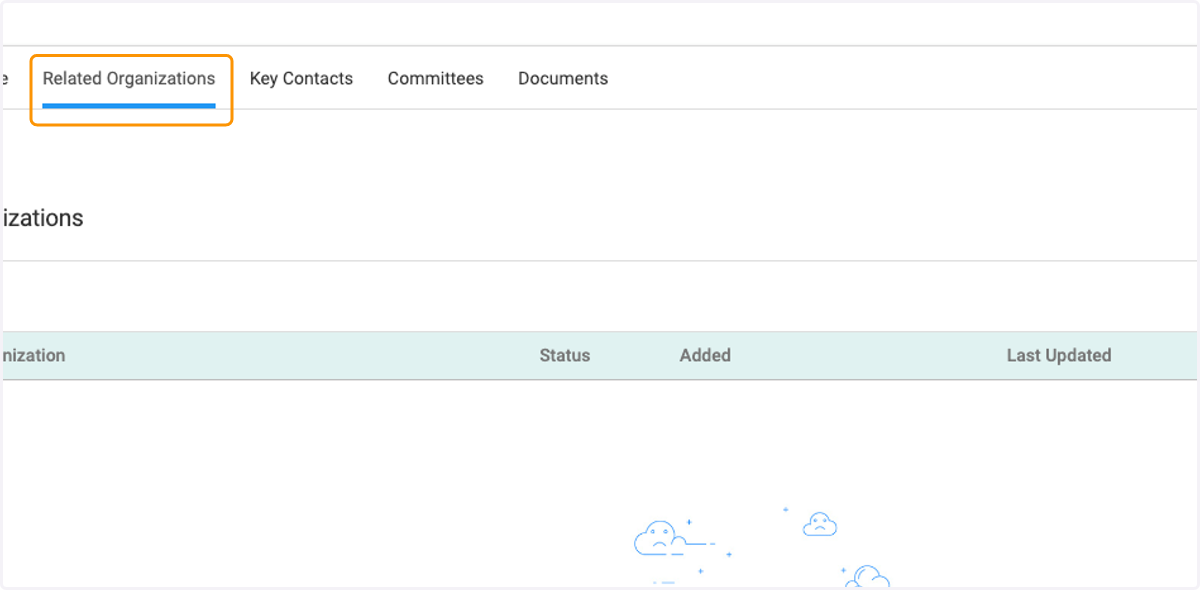Click the Last Updated column header
The image size is (1200, 590).
coord(1059,355)
